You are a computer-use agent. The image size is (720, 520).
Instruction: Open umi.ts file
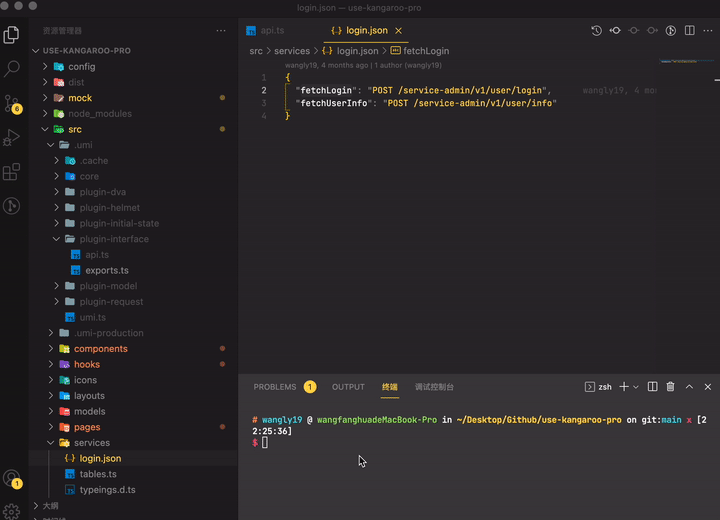[x=92, y=317]
